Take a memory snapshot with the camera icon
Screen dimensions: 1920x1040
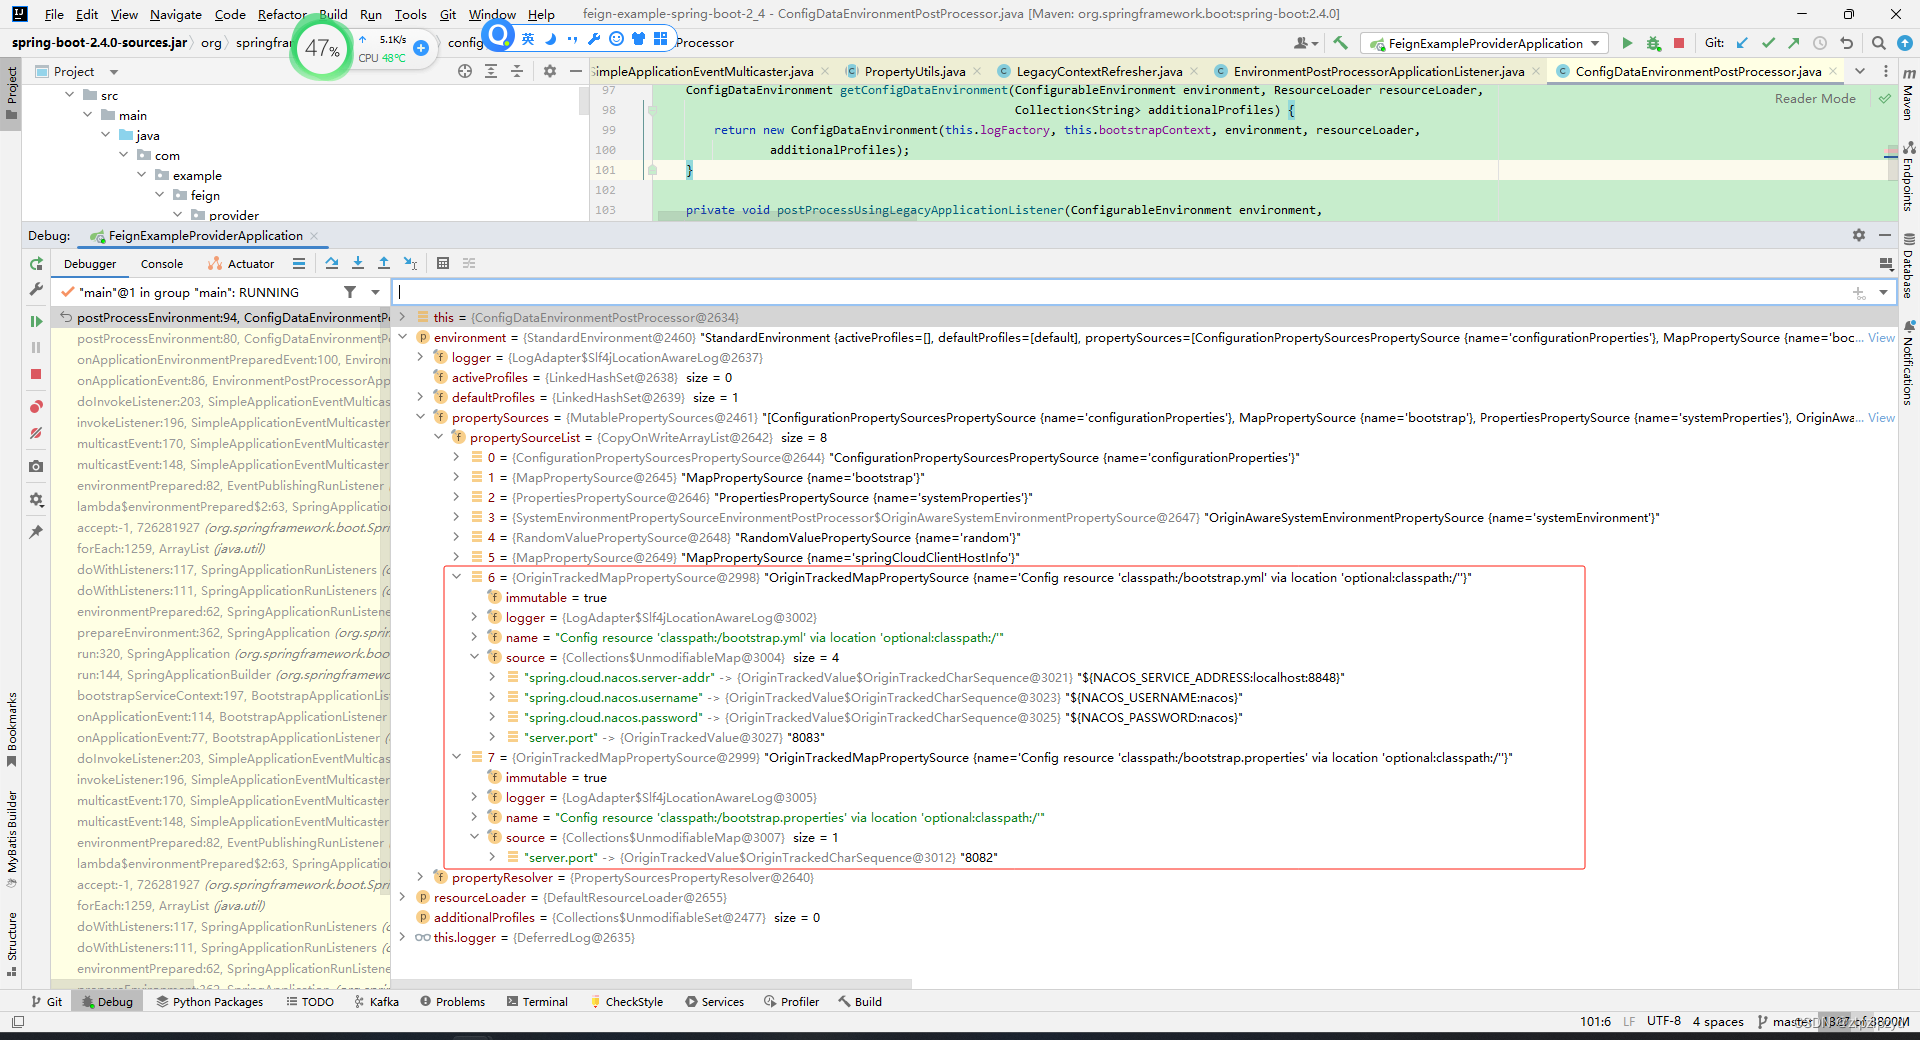coord(36,466)
